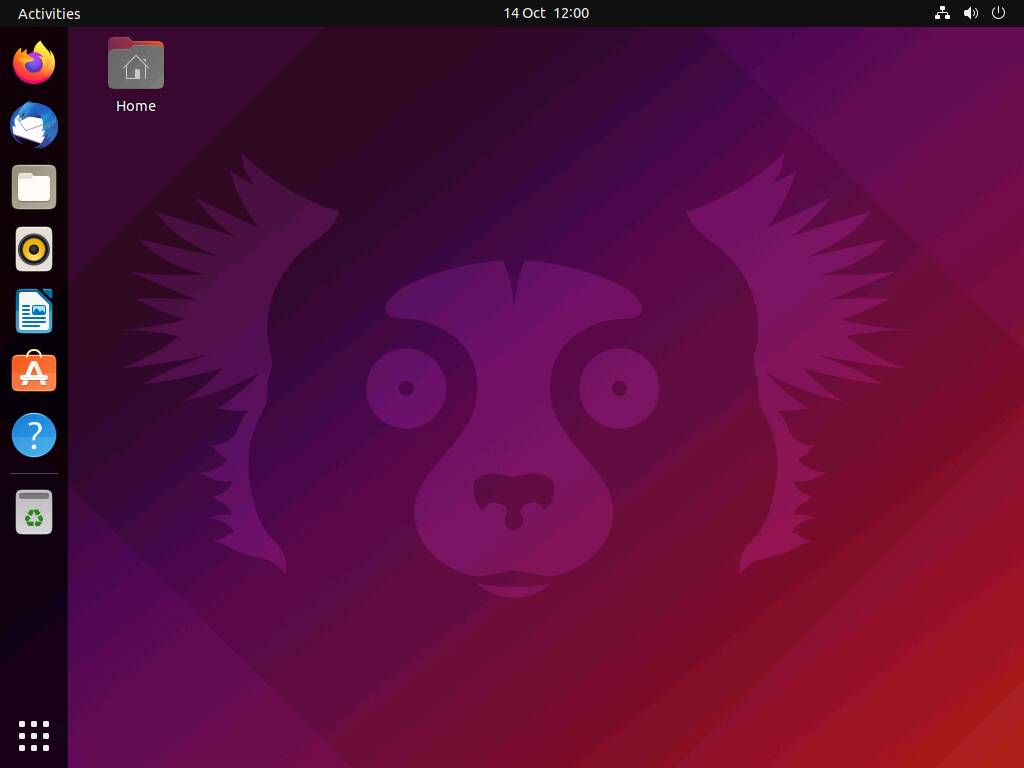
Task: Open LibreOffice Writer from the dock
Action: [34, 311]
